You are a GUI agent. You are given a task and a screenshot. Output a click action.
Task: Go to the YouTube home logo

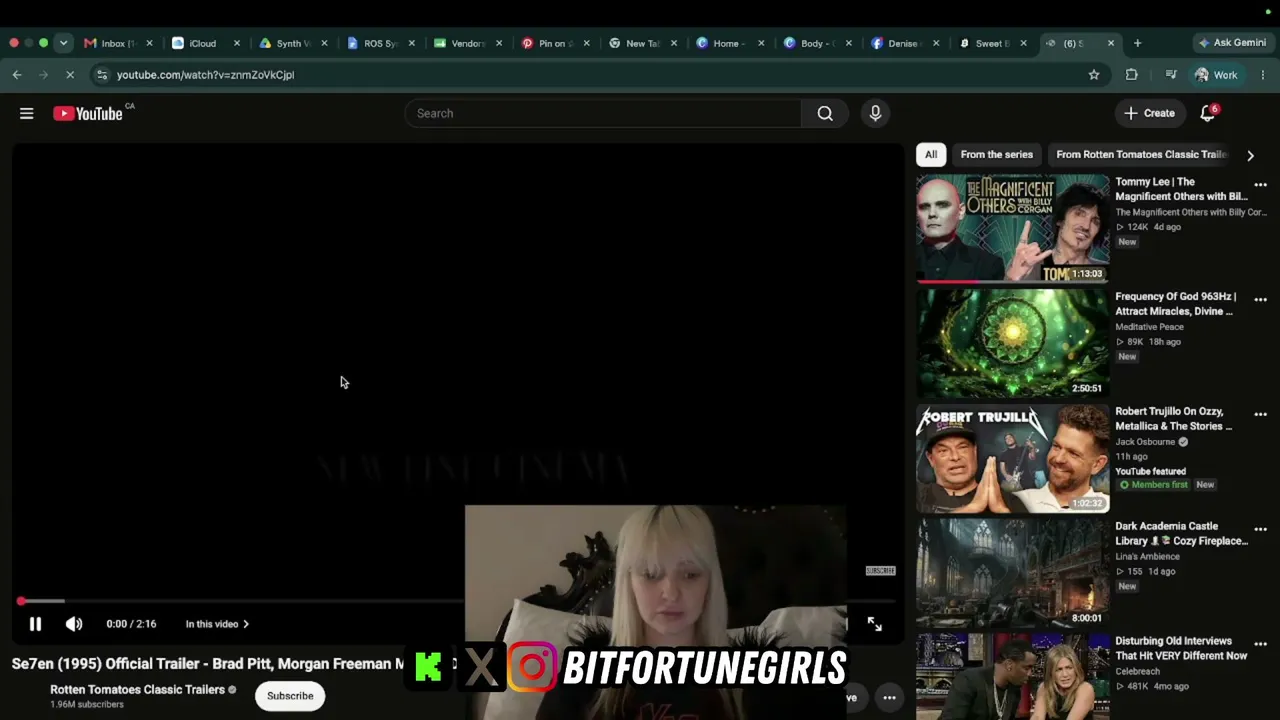point(88,114)
